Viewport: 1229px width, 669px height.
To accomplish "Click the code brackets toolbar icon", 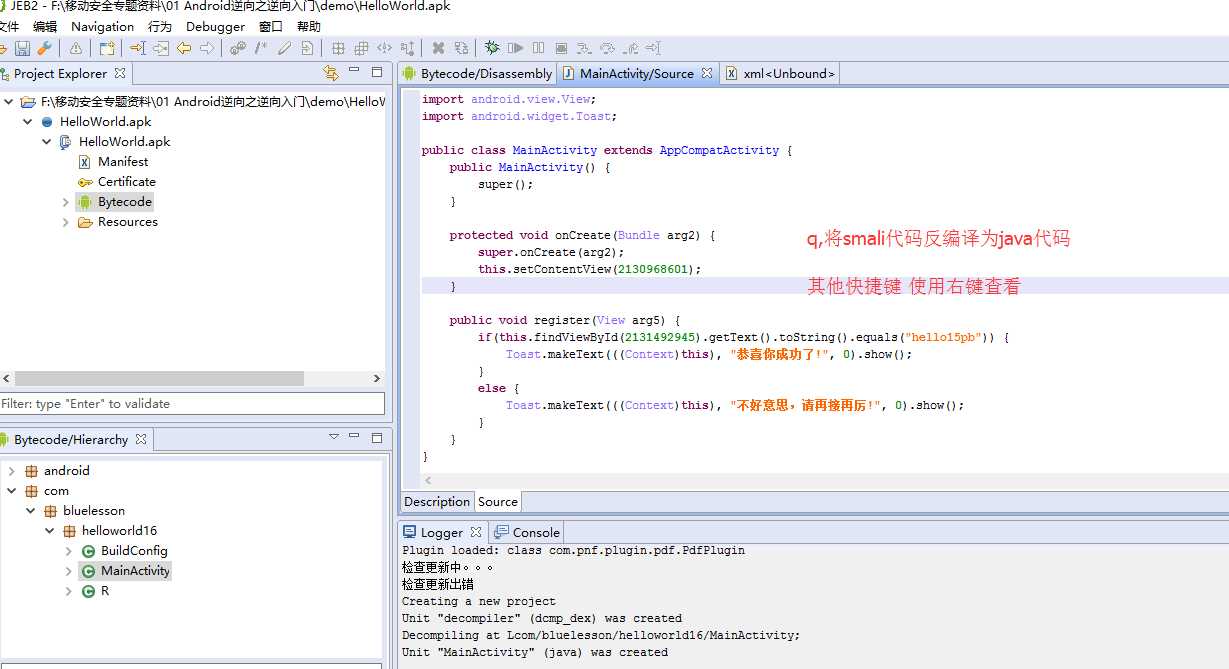I will pyautogui.click(x=384, y=48).
